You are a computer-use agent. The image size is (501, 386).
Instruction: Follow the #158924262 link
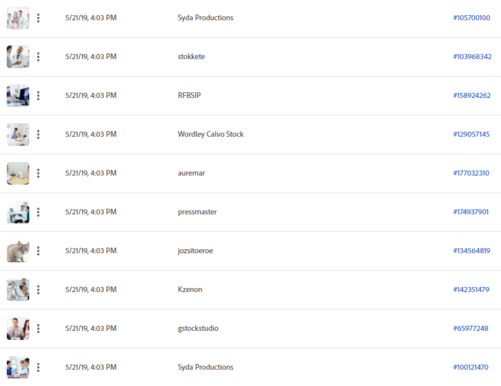(472, 95)
